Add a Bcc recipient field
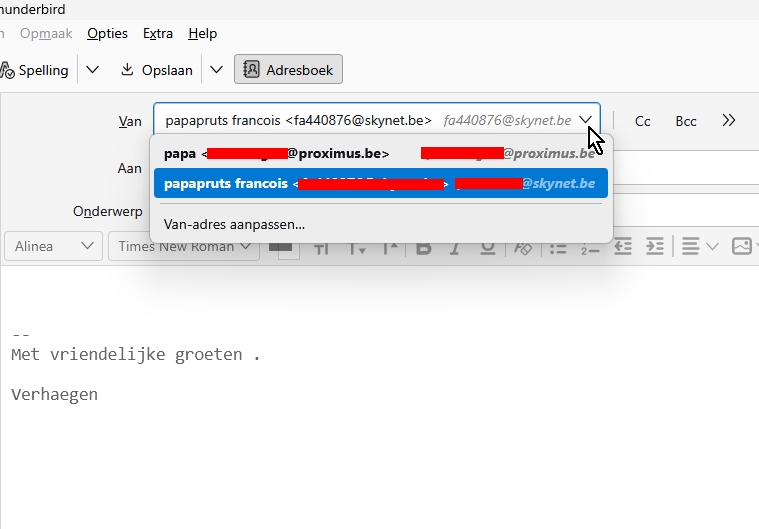The image size is (759, 529). click(686, 121)
